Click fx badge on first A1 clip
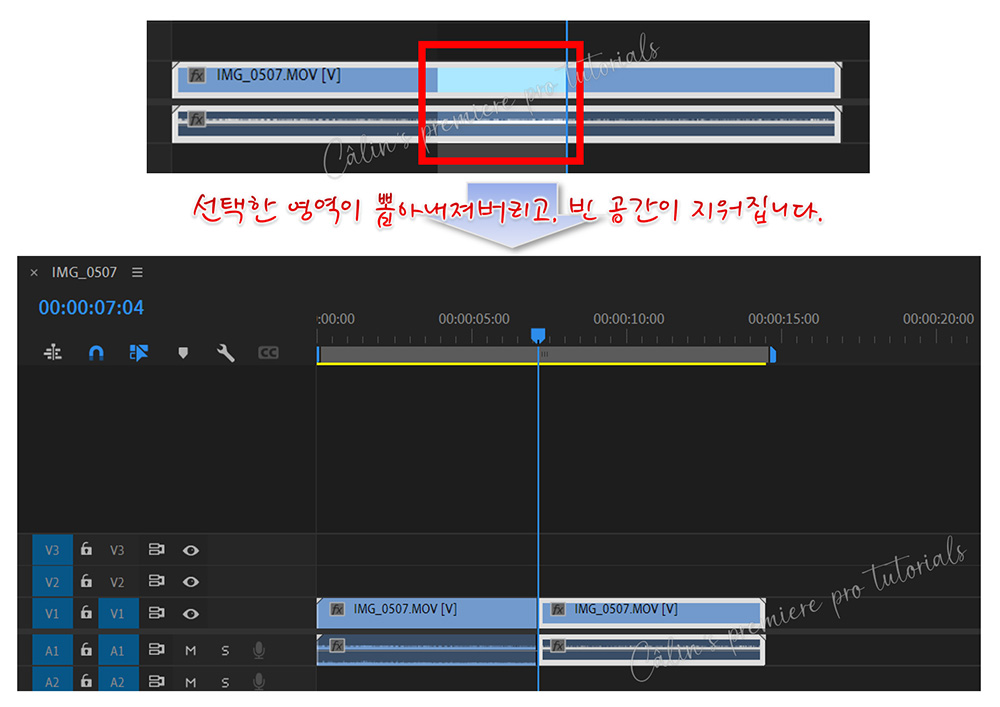Screen dimensions: 1000x707 pos(337,646)
